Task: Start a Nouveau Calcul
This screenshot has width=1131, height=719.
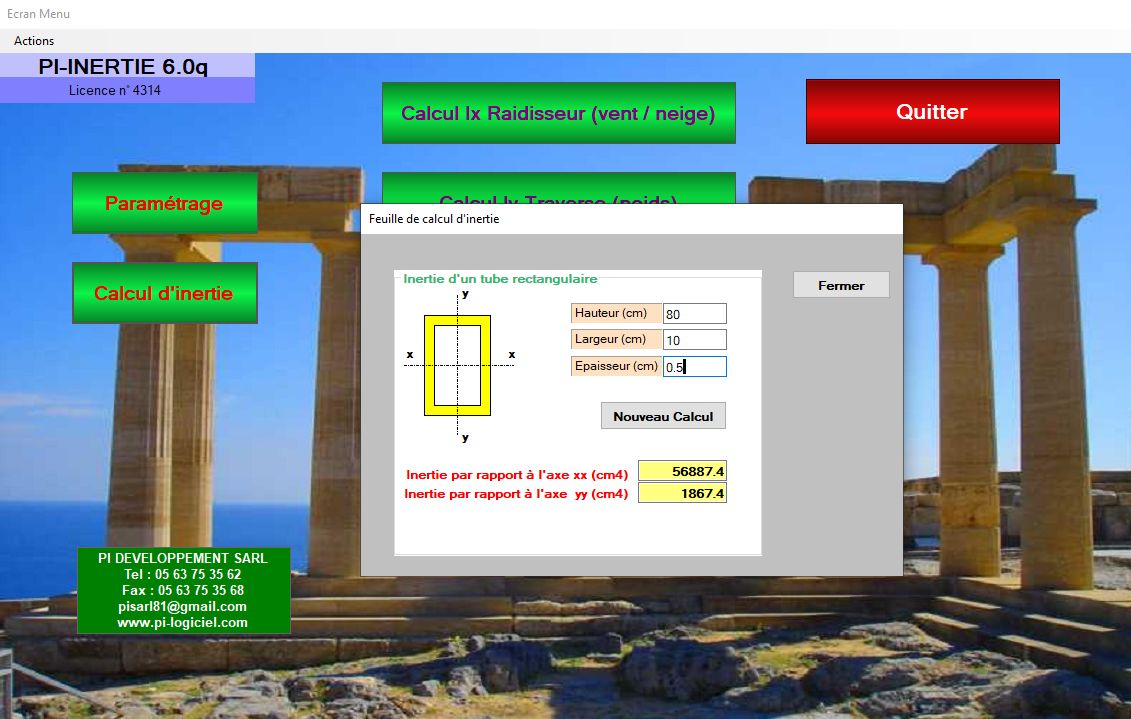Action: [663, 416]
